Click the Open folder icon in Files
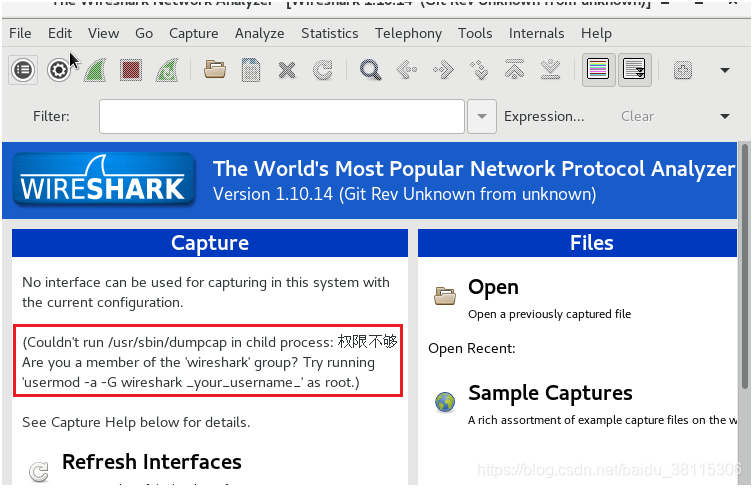Image resolution: width=752 pixels, height=488 pixels. coord(445,295)
